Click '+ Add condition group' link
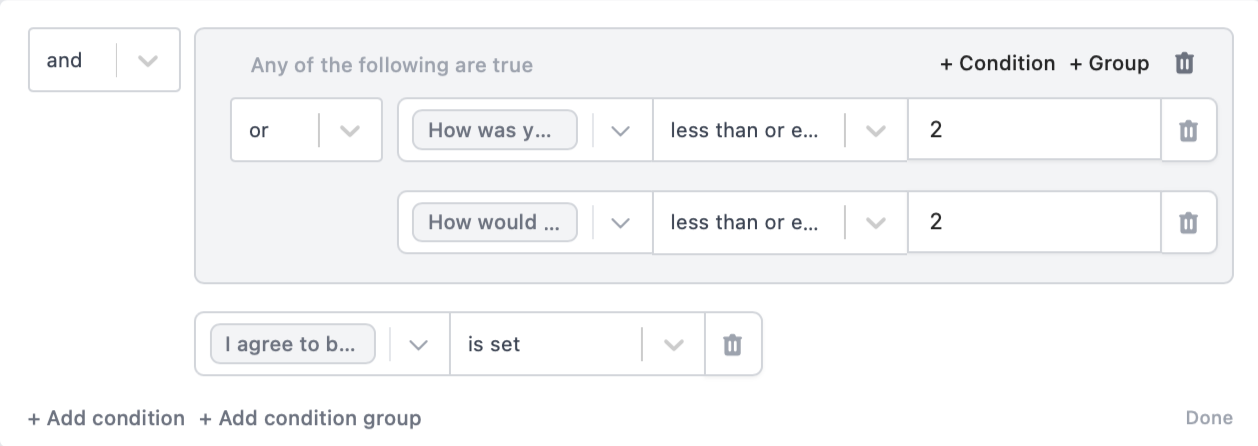 pos(310,418)
